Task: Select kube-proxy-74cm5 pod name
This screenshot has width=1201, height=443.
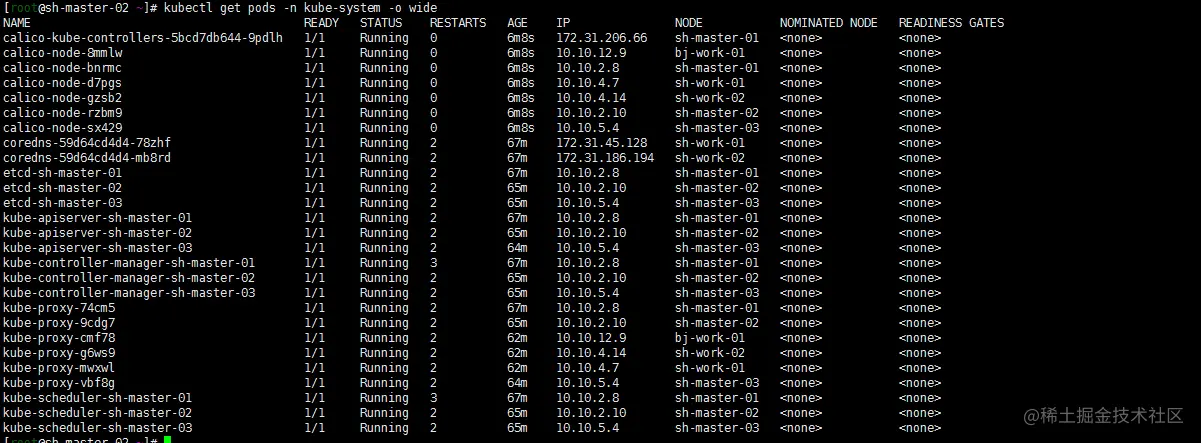Action: [59, 308]
